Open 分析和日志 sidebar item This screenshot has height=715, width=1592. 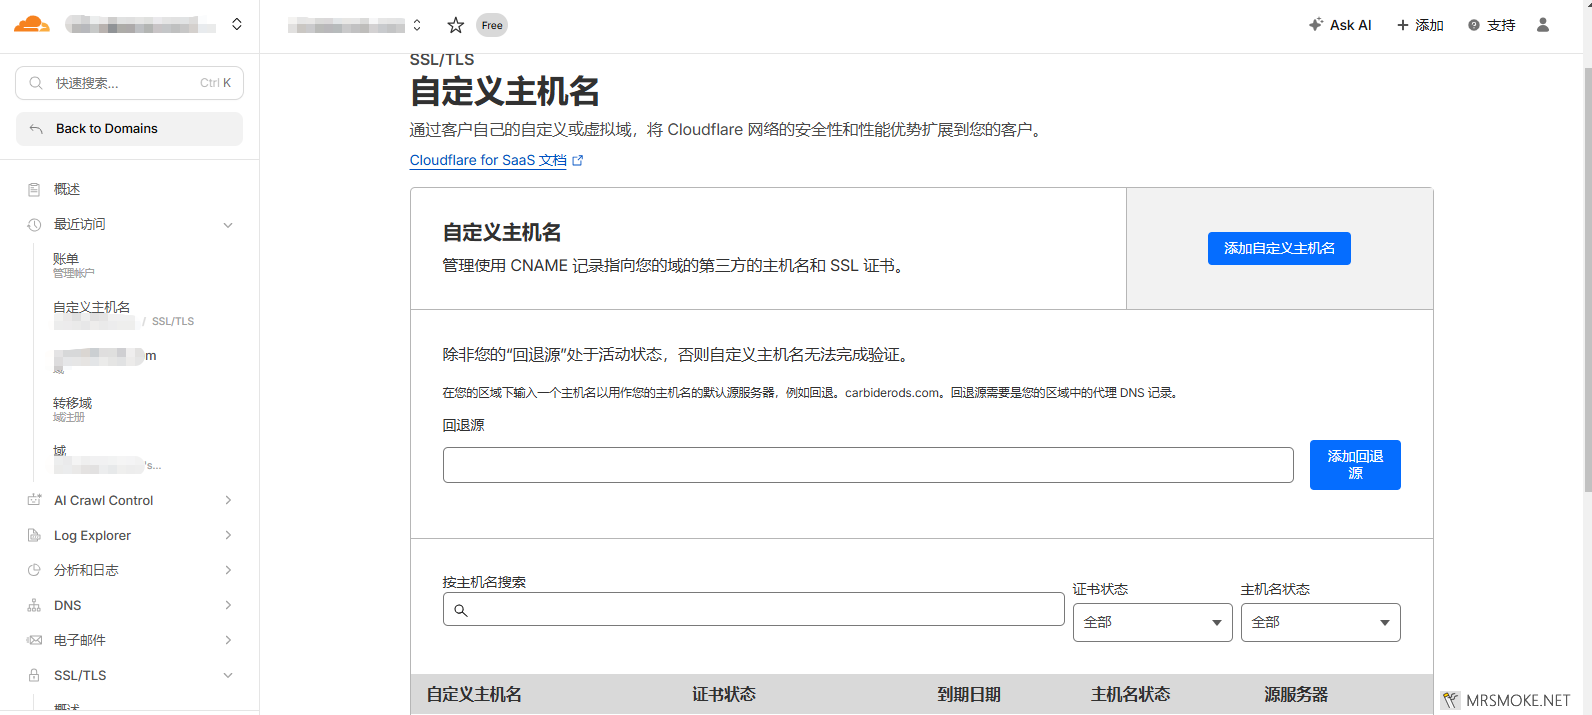click(x=86, y=570)
